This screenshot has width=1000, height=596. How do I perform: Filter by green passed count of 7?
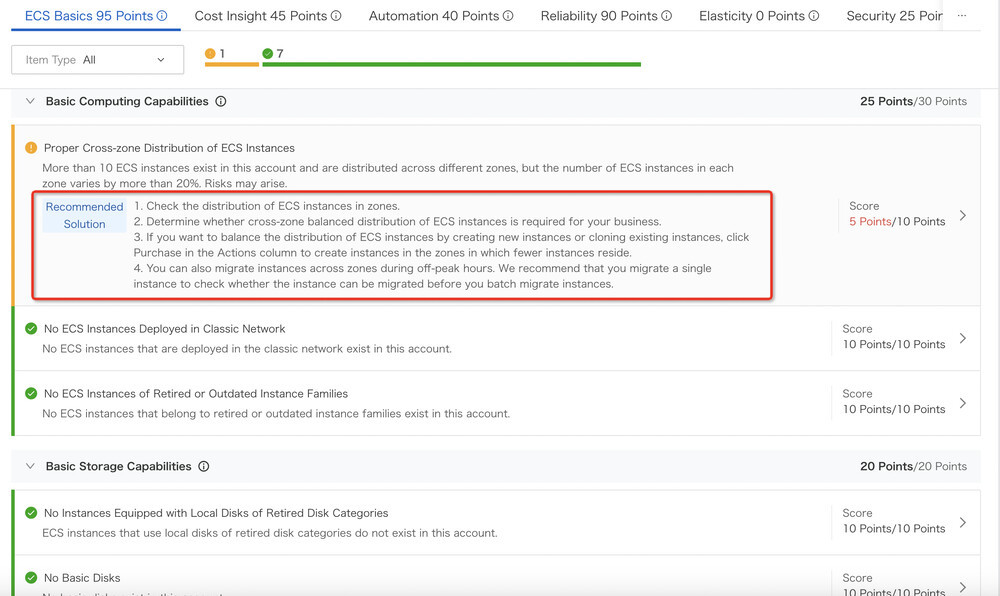[273, 54]
